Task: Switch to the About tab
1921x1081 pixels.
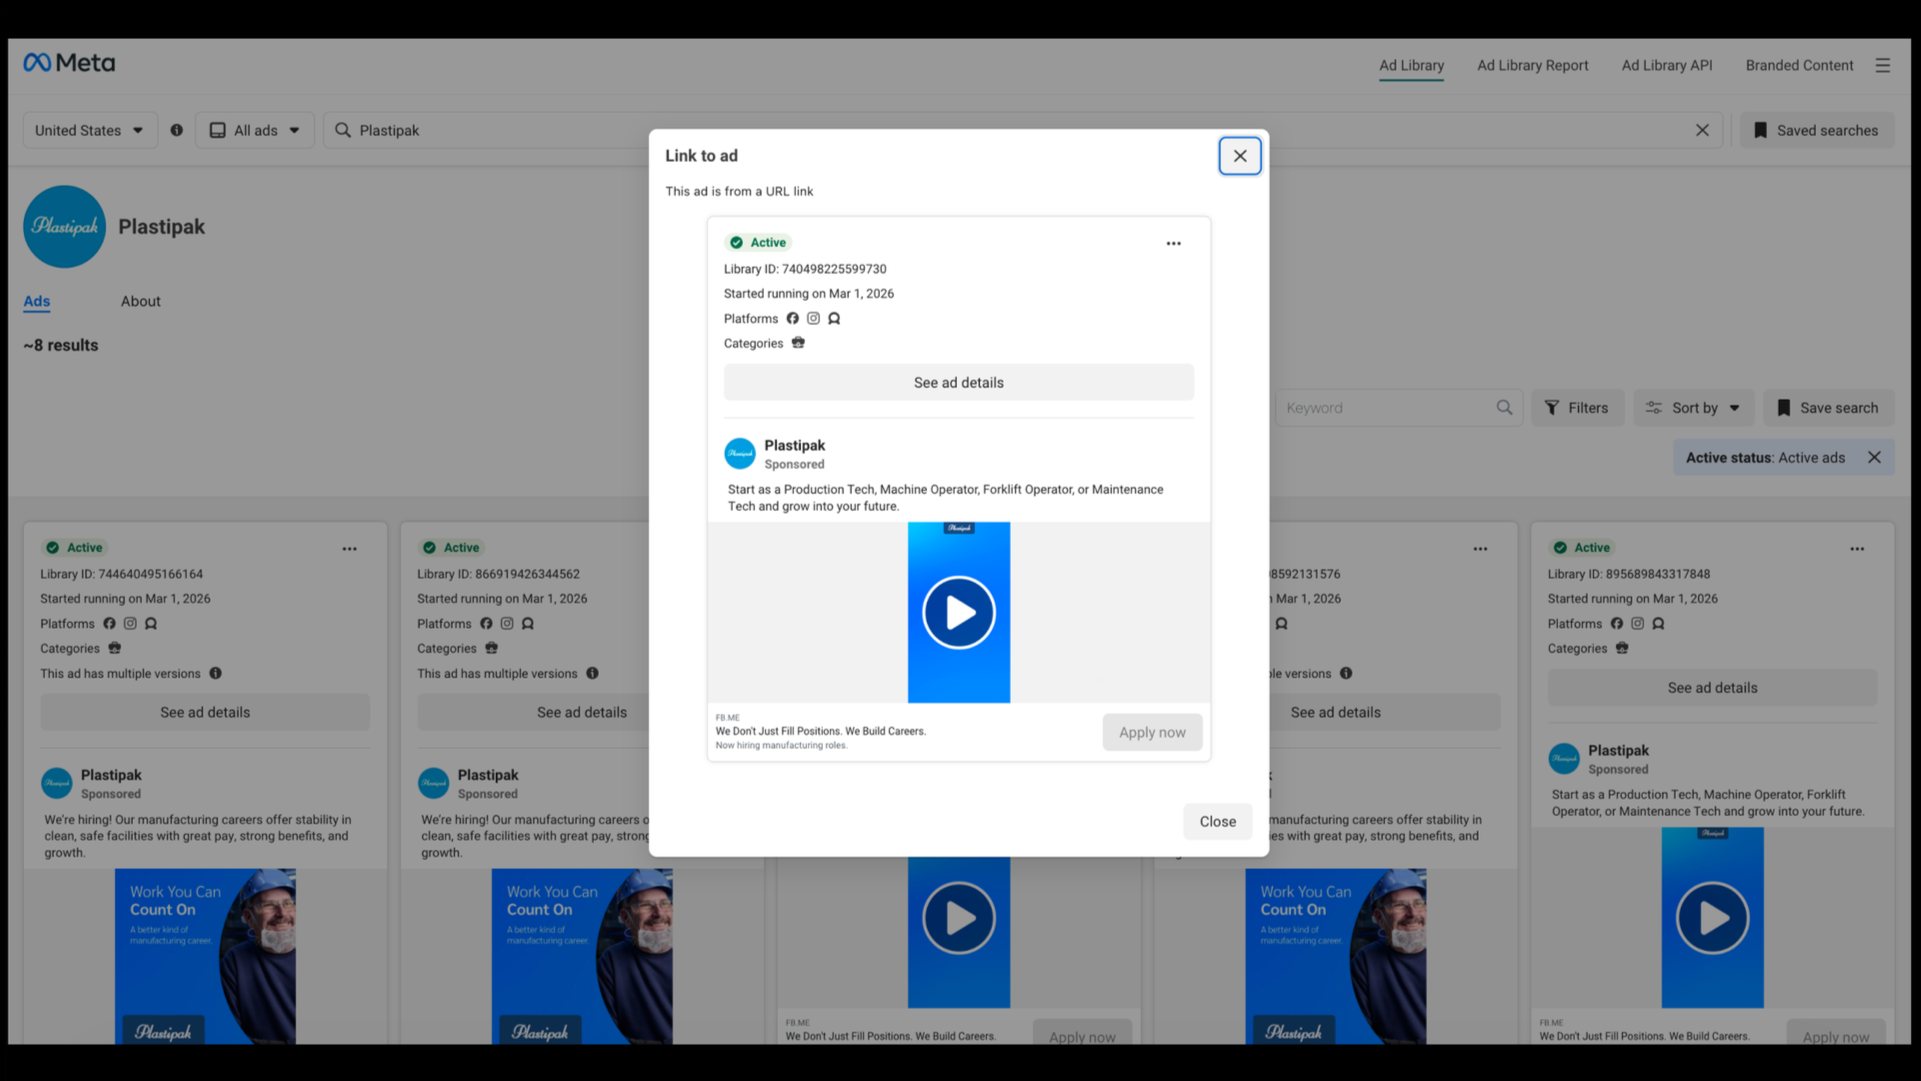Action: (x=140, y=301)
